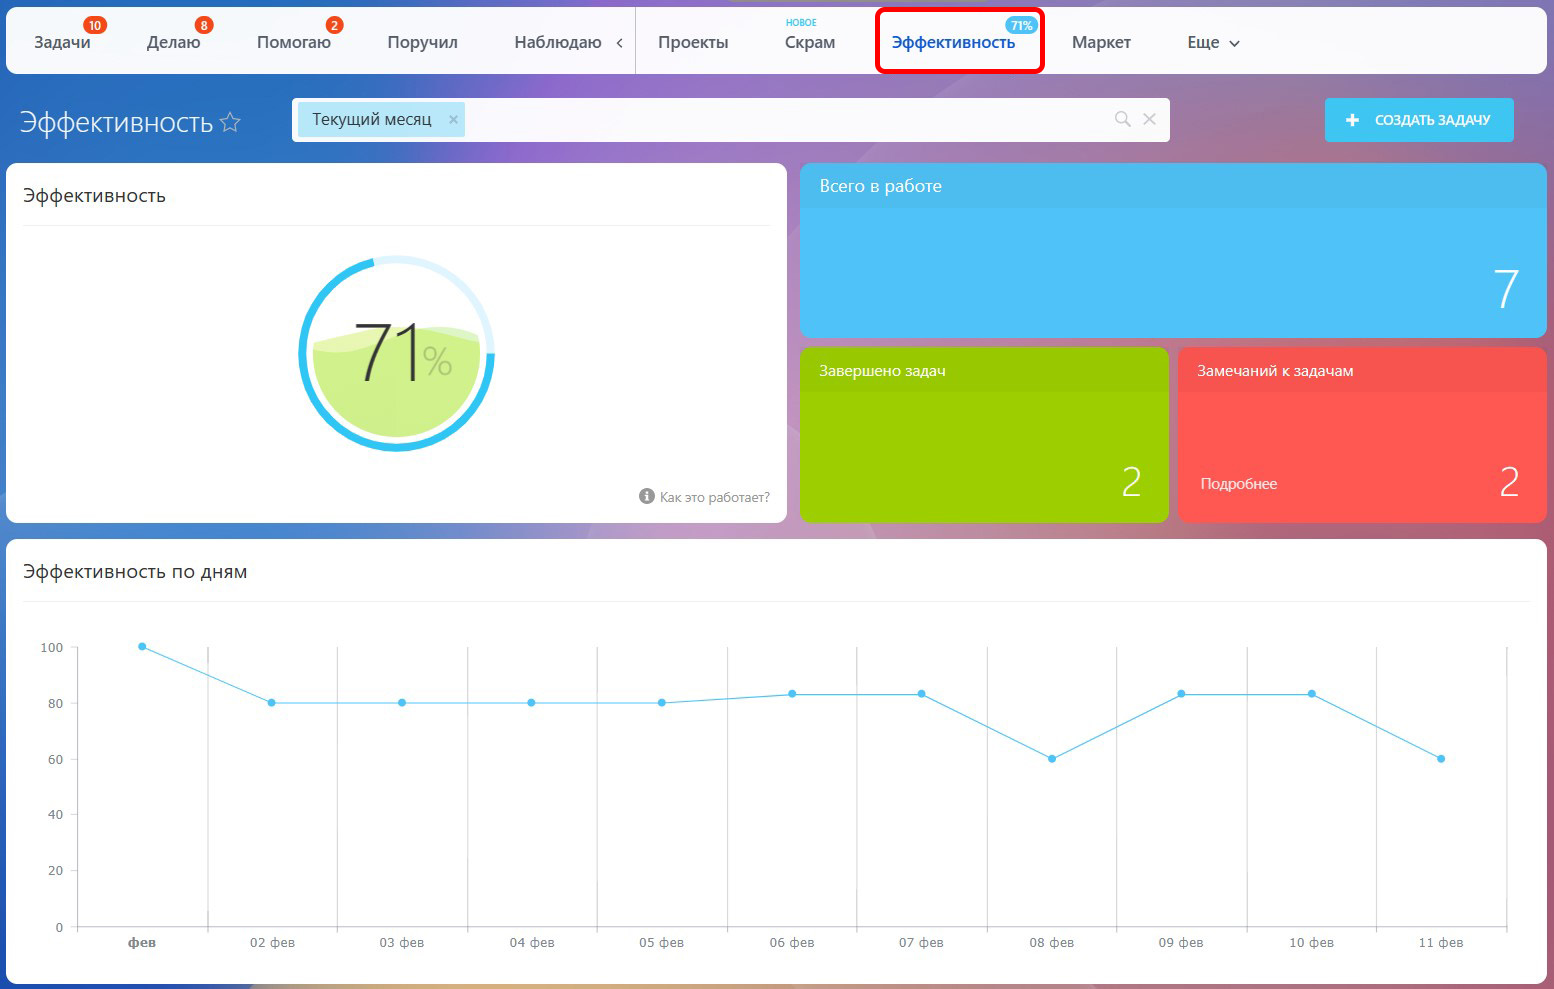Click the badge 8 on Делаю

[x=204, y=25]
